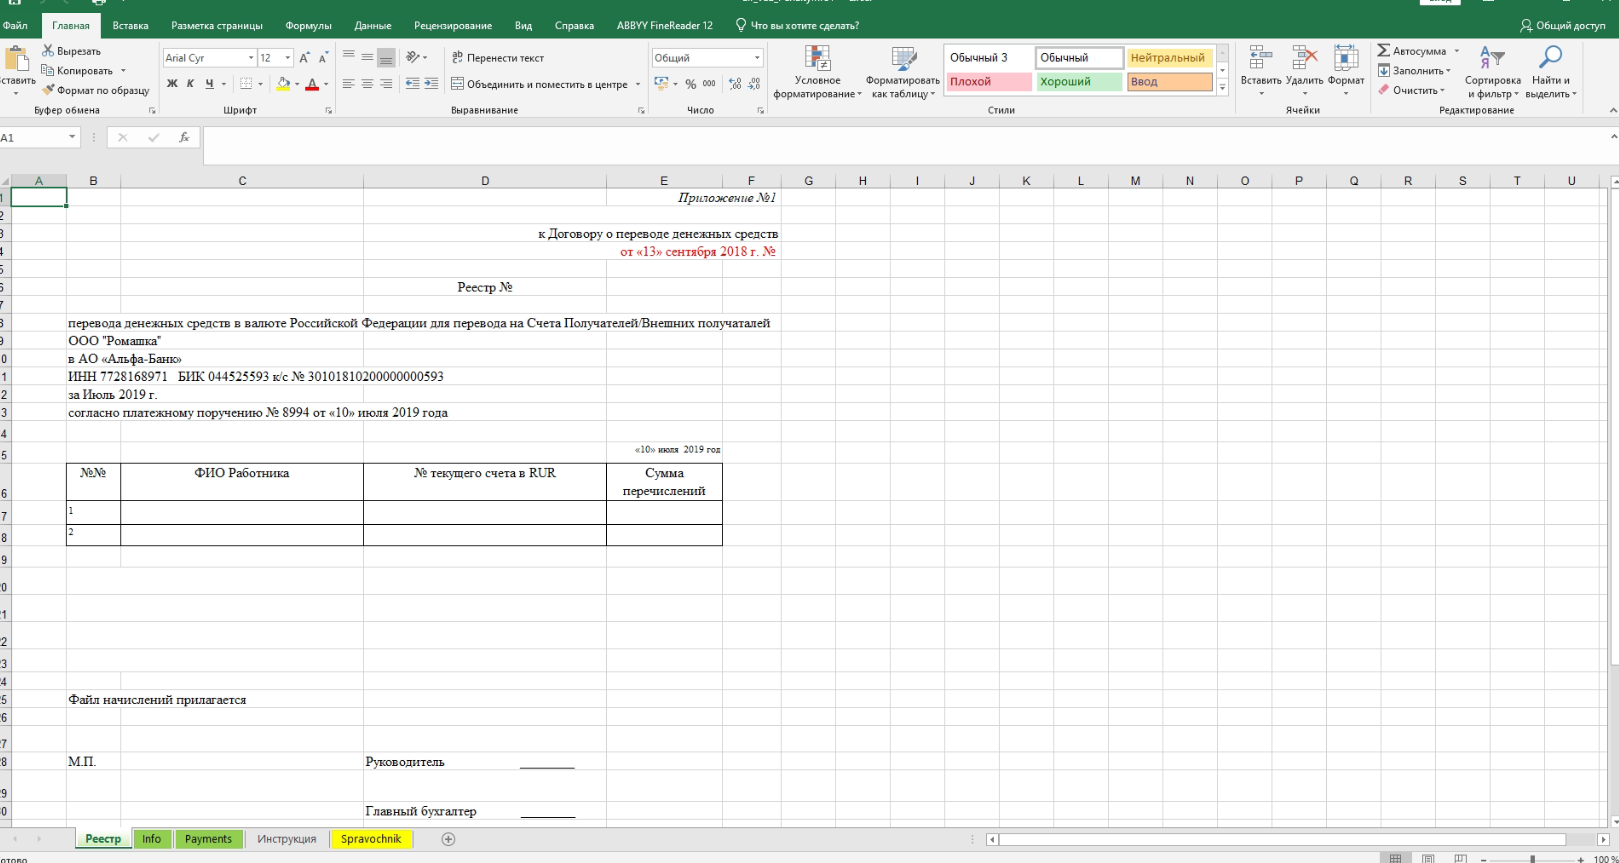The image size is (1619, 863).
Task: Increase font size with large A icon
Action: pyautogui.click(x=304, y=58)
